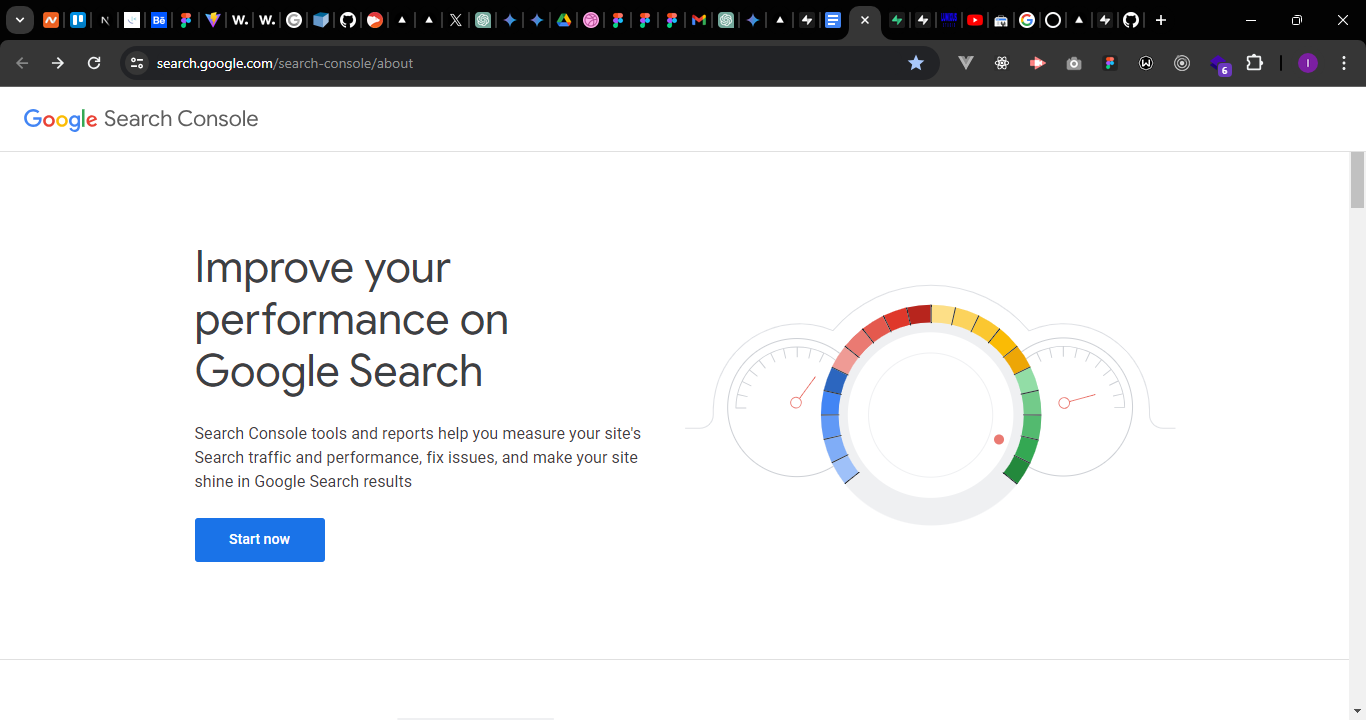
Task: Switch to the white ring icon tab
Action: 1053,20
